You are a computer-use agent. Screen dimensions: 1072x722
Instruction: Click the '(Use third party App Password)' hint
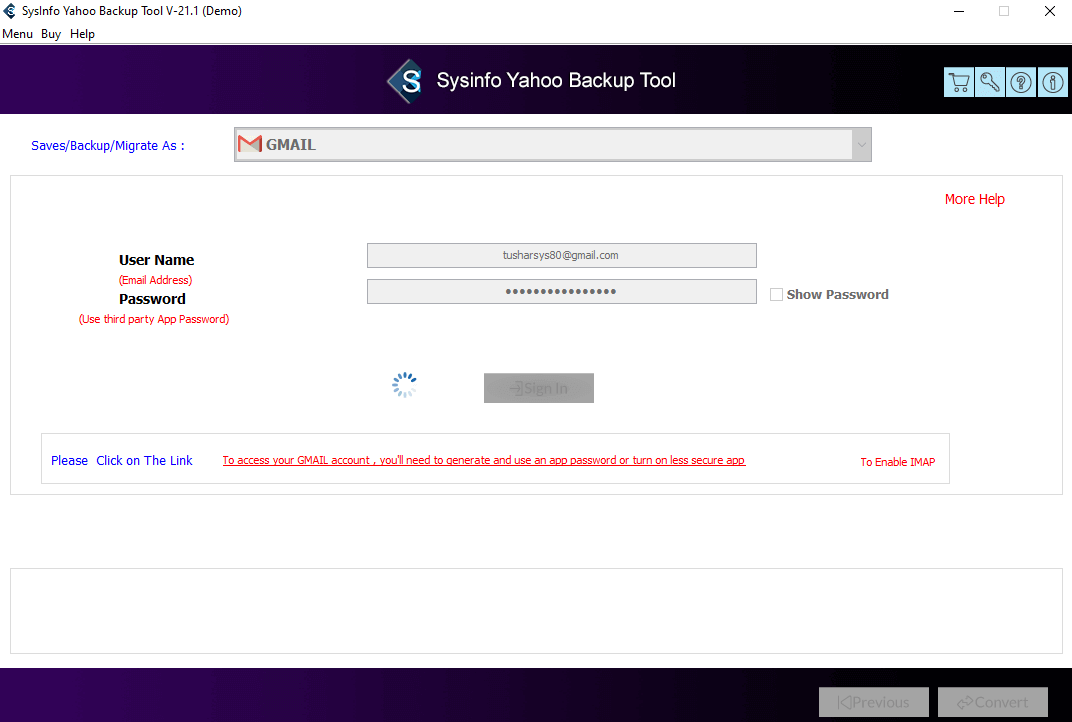click(154, 319)
